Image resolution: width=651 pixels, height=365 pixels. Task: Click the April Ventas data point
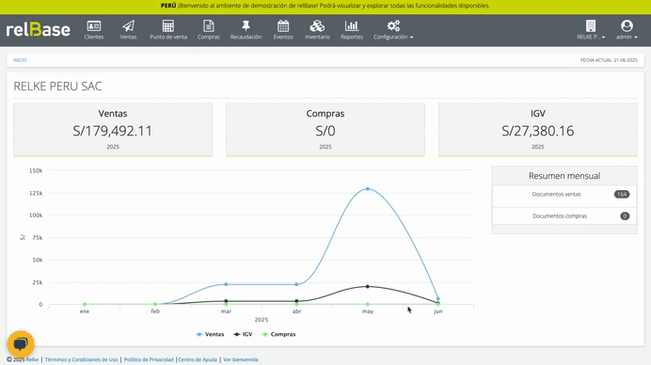[296, 284]
